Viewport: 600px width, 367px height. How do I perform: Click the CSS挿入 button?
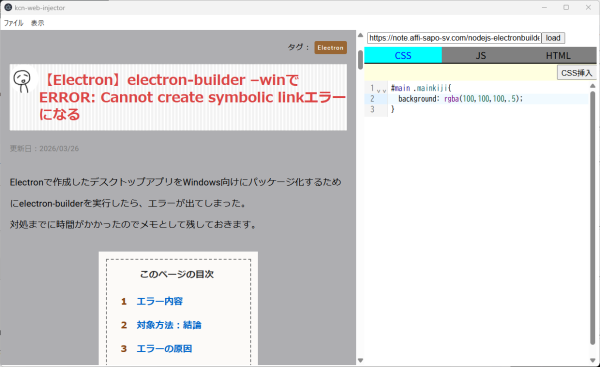[576, 73]
